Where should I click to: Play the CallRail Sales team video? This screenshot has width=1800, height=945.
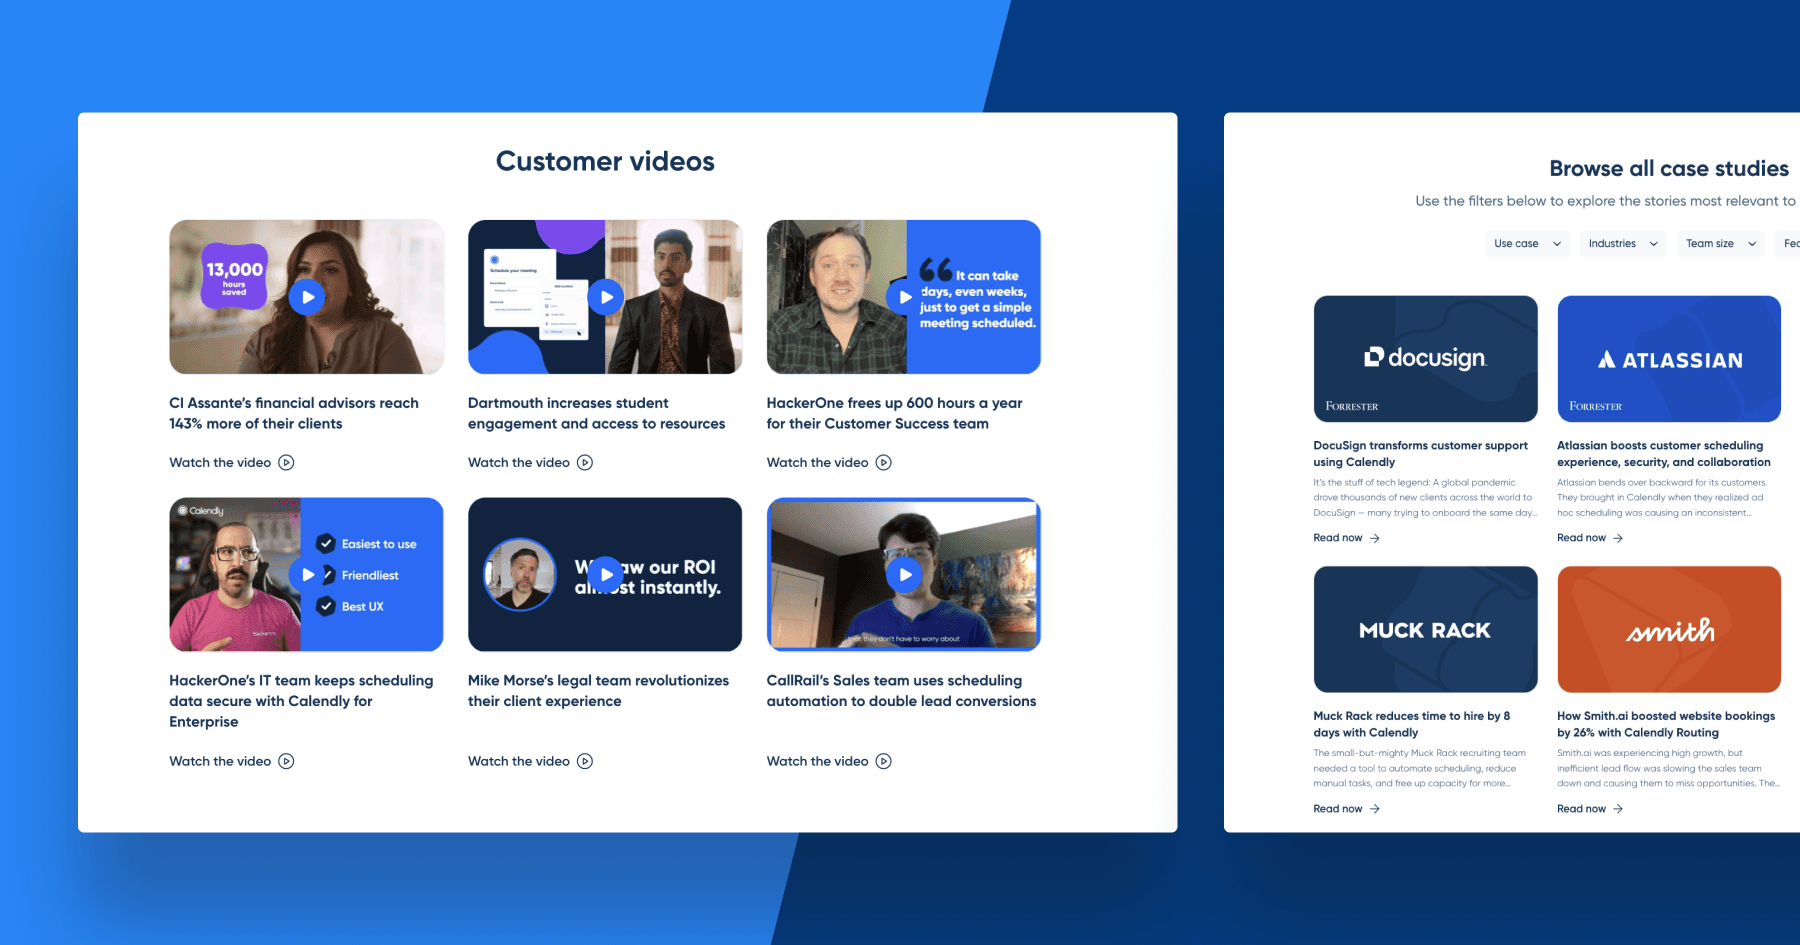click(903, 574)
